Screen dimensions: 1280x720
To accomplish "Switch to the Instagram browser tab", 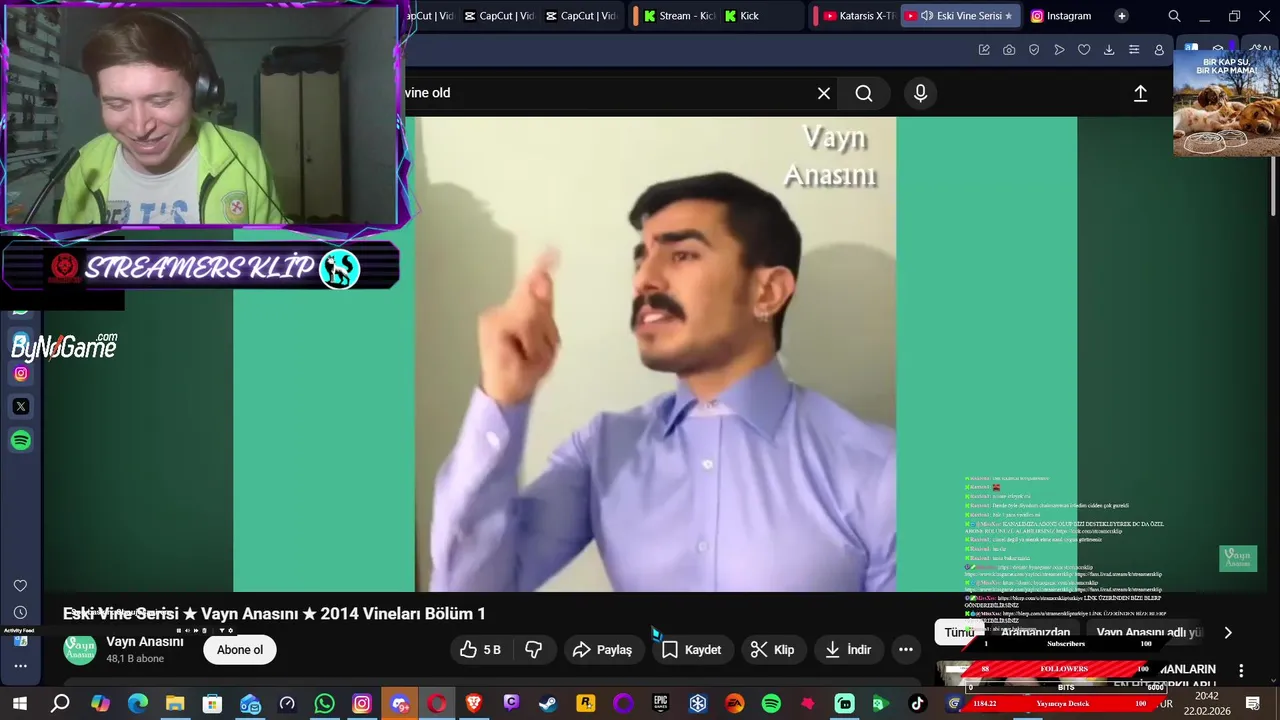I will pyautogui.click(x=1062, y=16).
